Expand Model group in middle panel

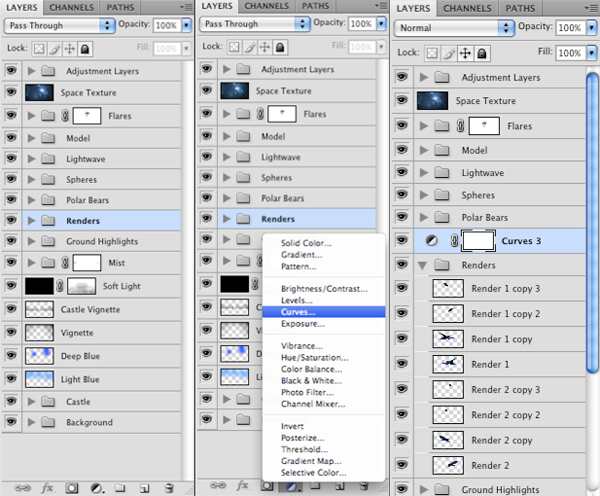click(x=227, y=136)
